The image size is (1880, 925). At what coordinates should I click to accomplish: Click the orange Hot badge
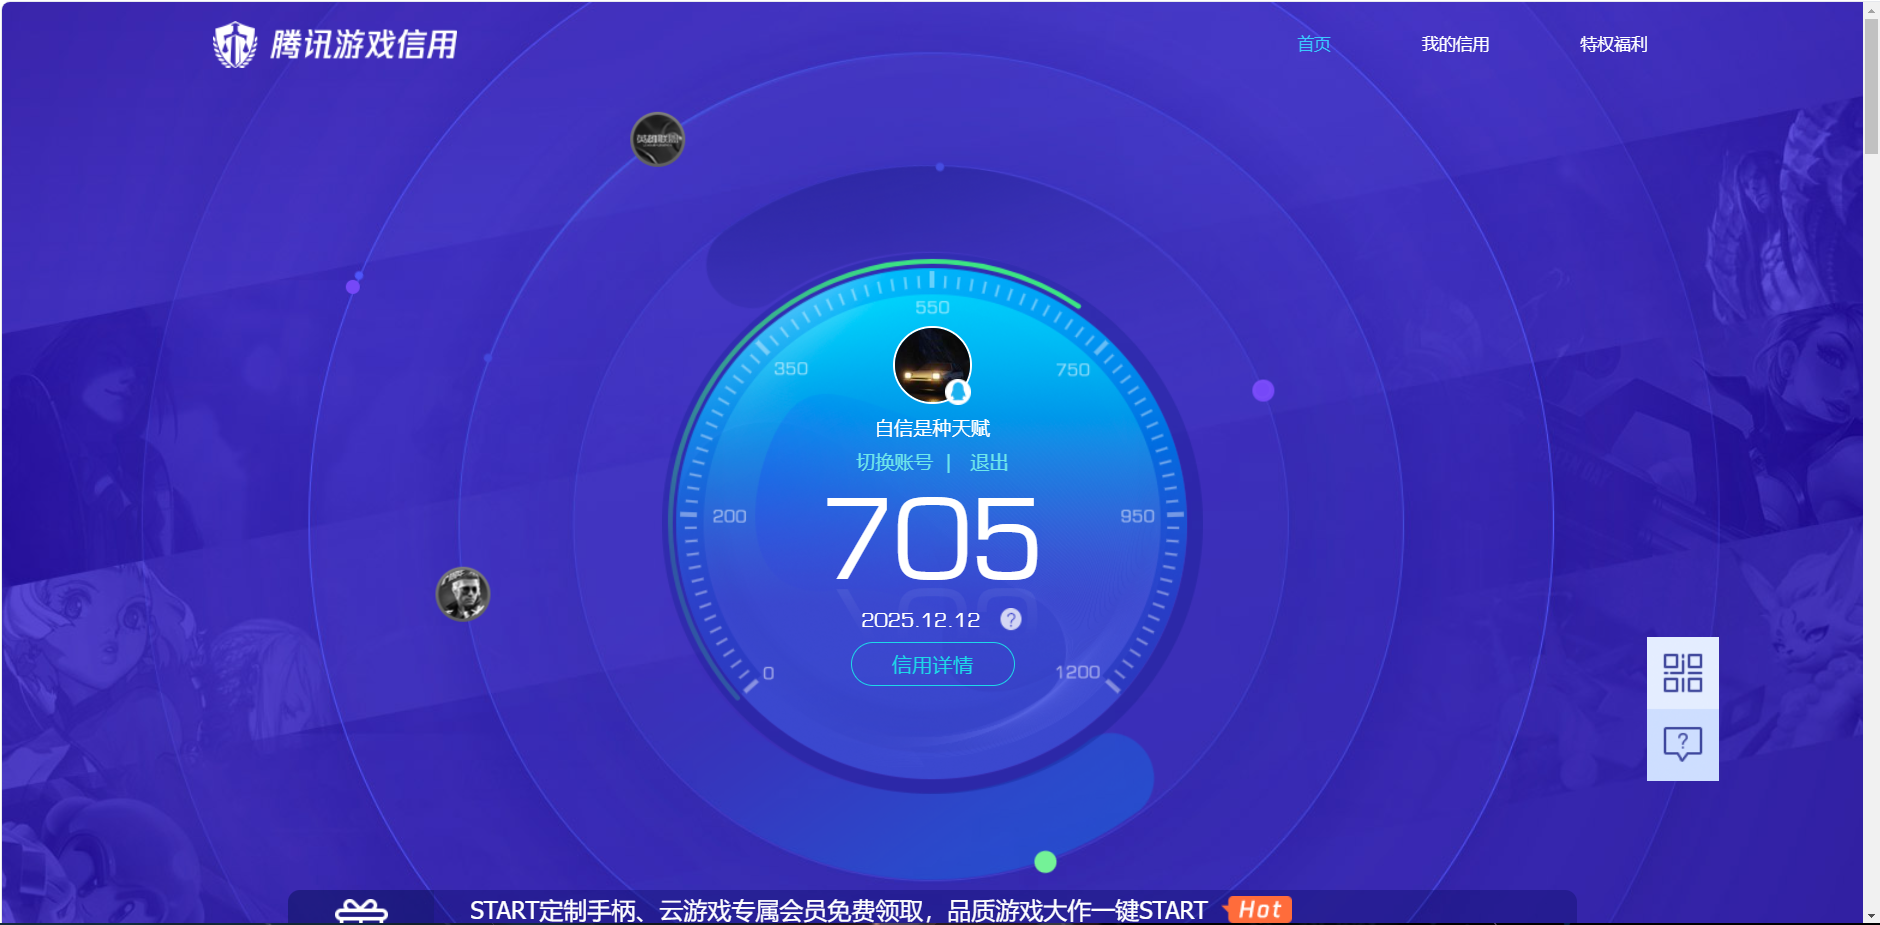click(x=1258, y=909)
